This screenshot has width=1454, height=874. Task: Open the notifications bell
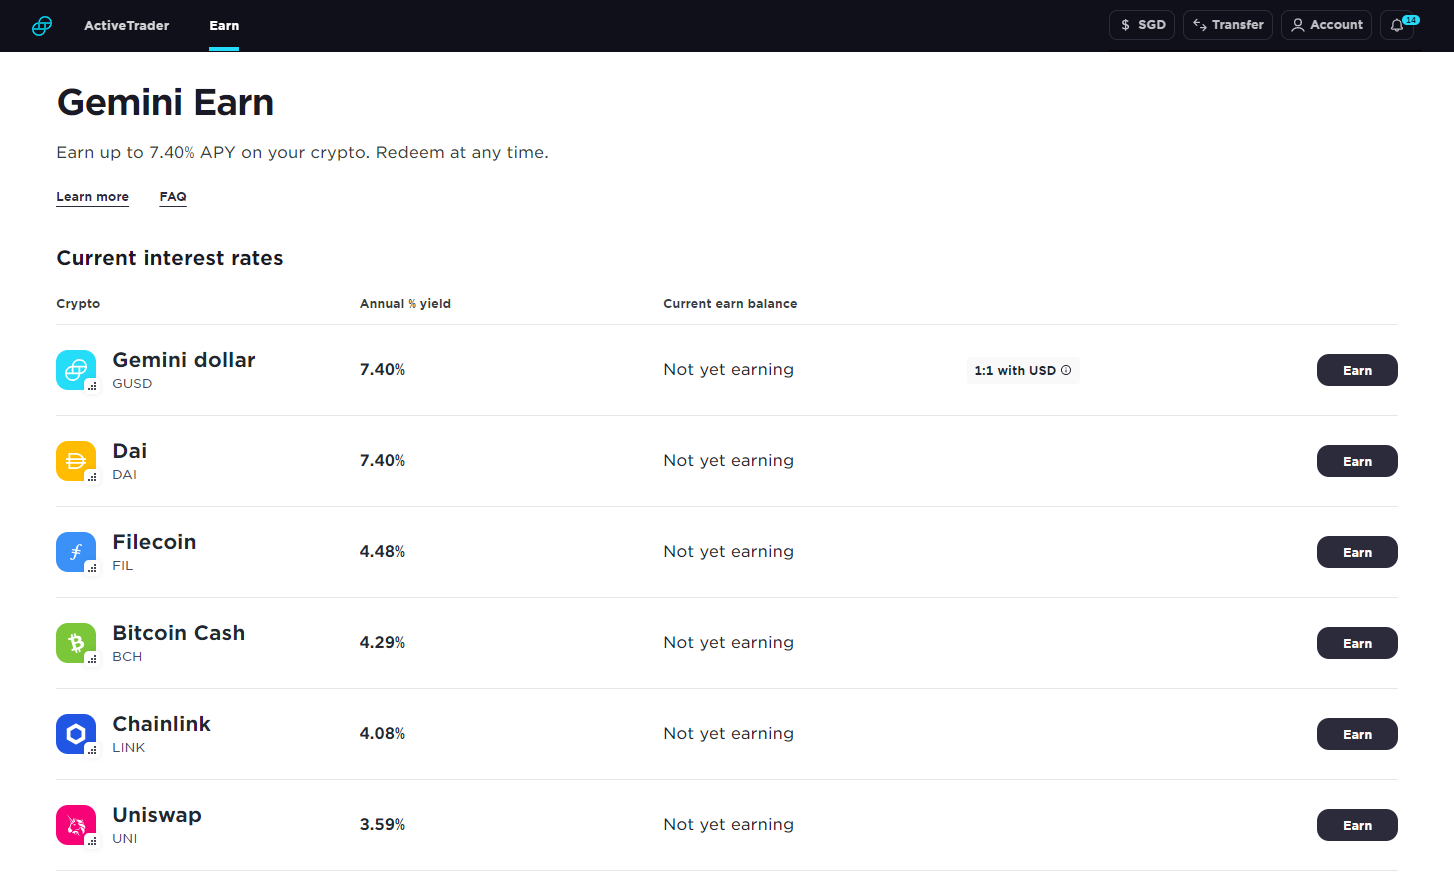(x=1398, y=25)
